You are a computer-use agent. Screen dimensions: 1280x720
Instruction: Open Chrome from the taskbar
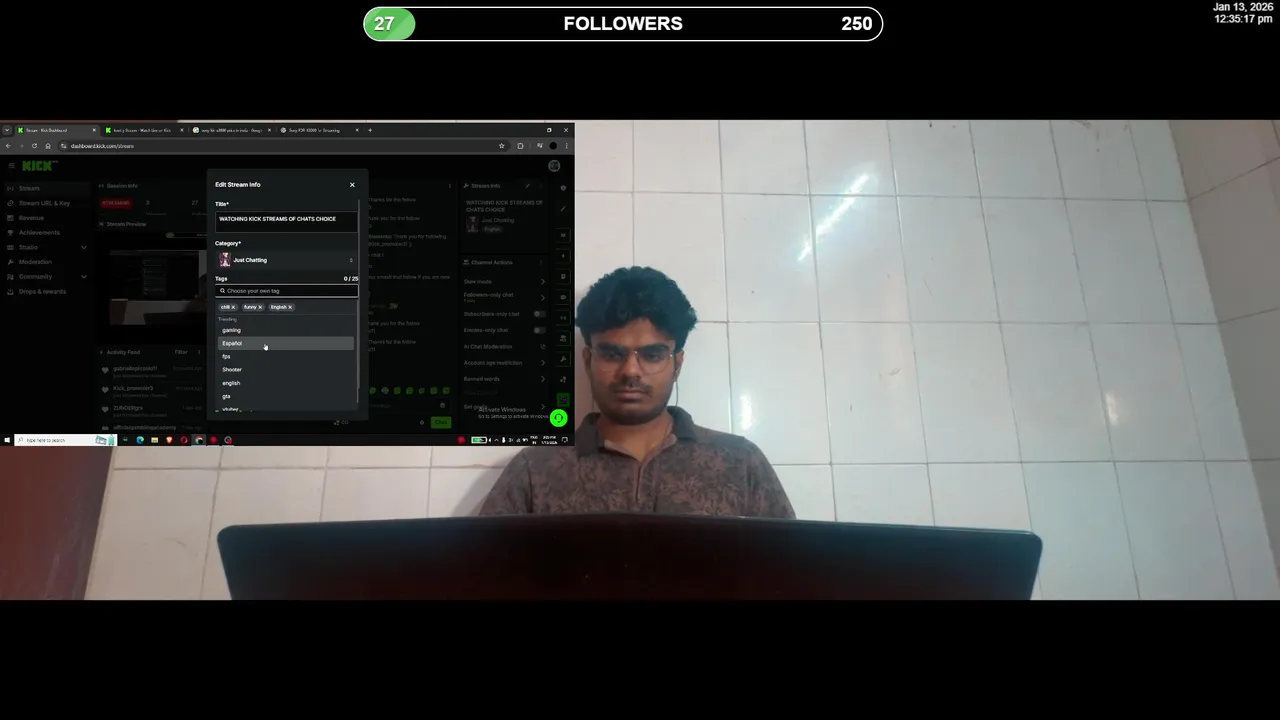point(199,440)
